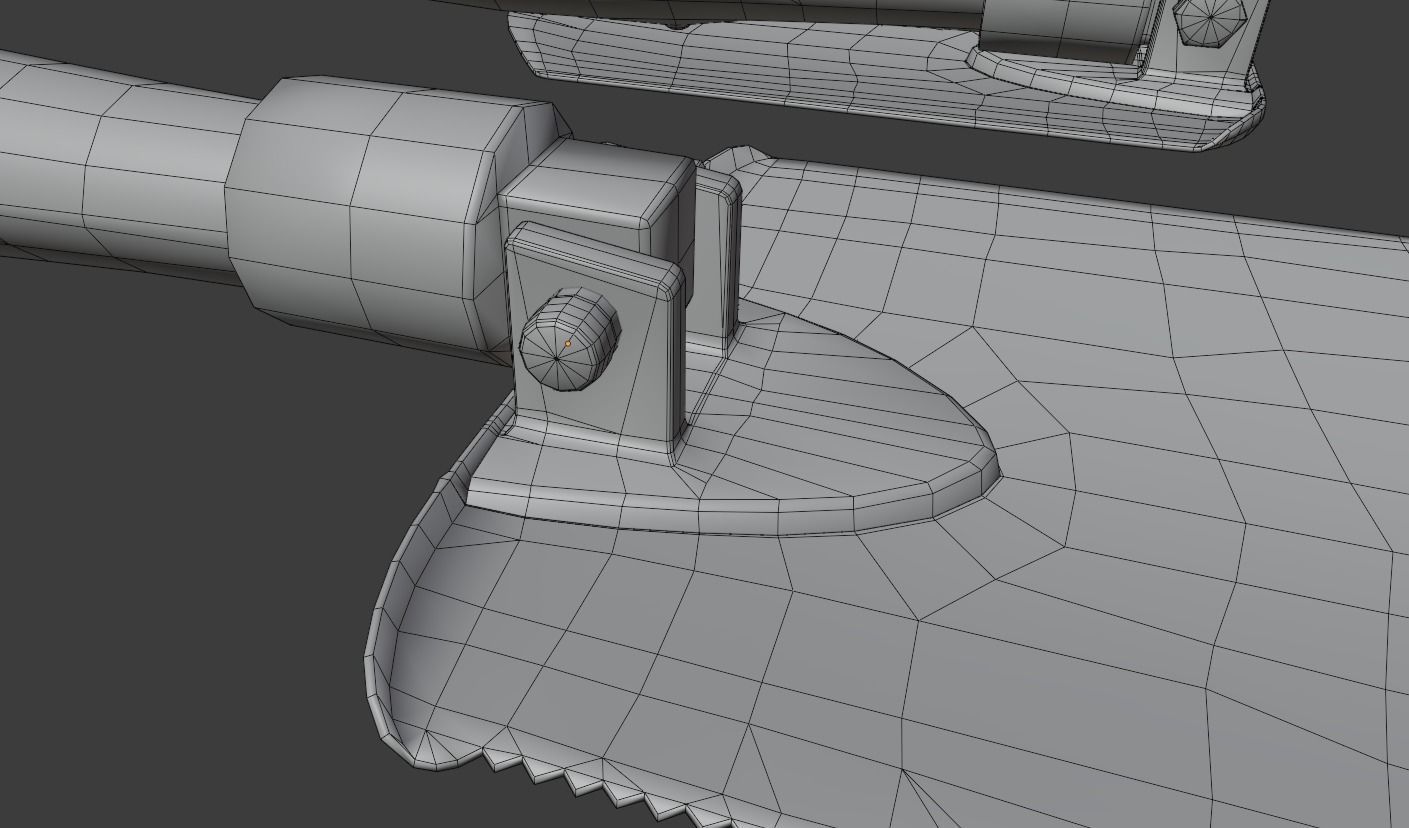Select the orange highlighted vertex on the bolt

coord(568,343)
